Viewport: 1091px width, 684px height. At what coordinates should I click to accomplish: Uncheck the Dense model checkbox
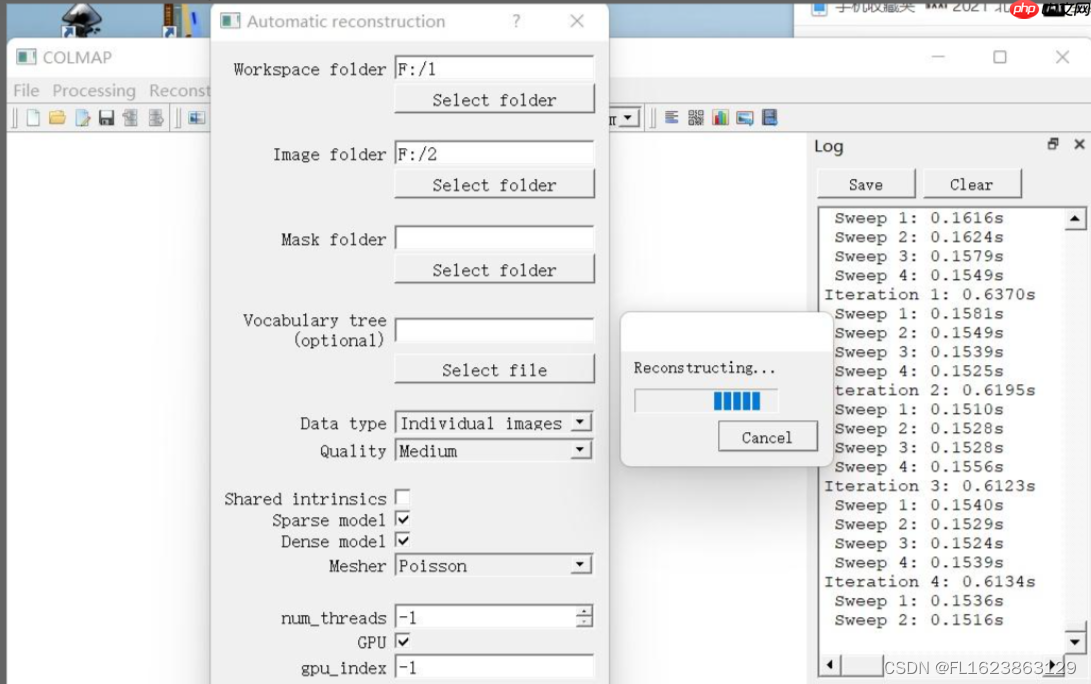tap(403, 540)
